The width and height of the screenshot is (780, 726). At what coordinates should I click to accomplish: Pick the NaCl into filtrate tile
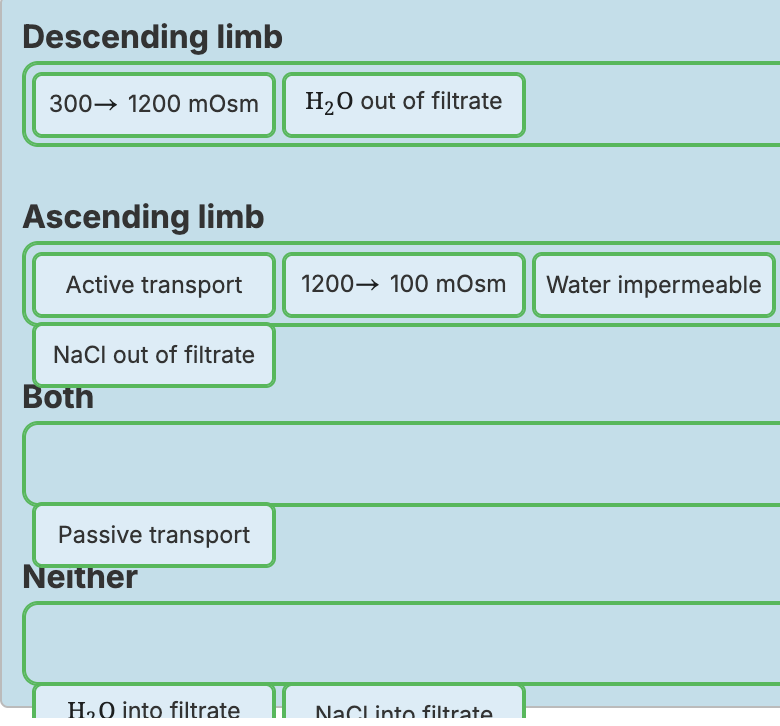(403, 710)
